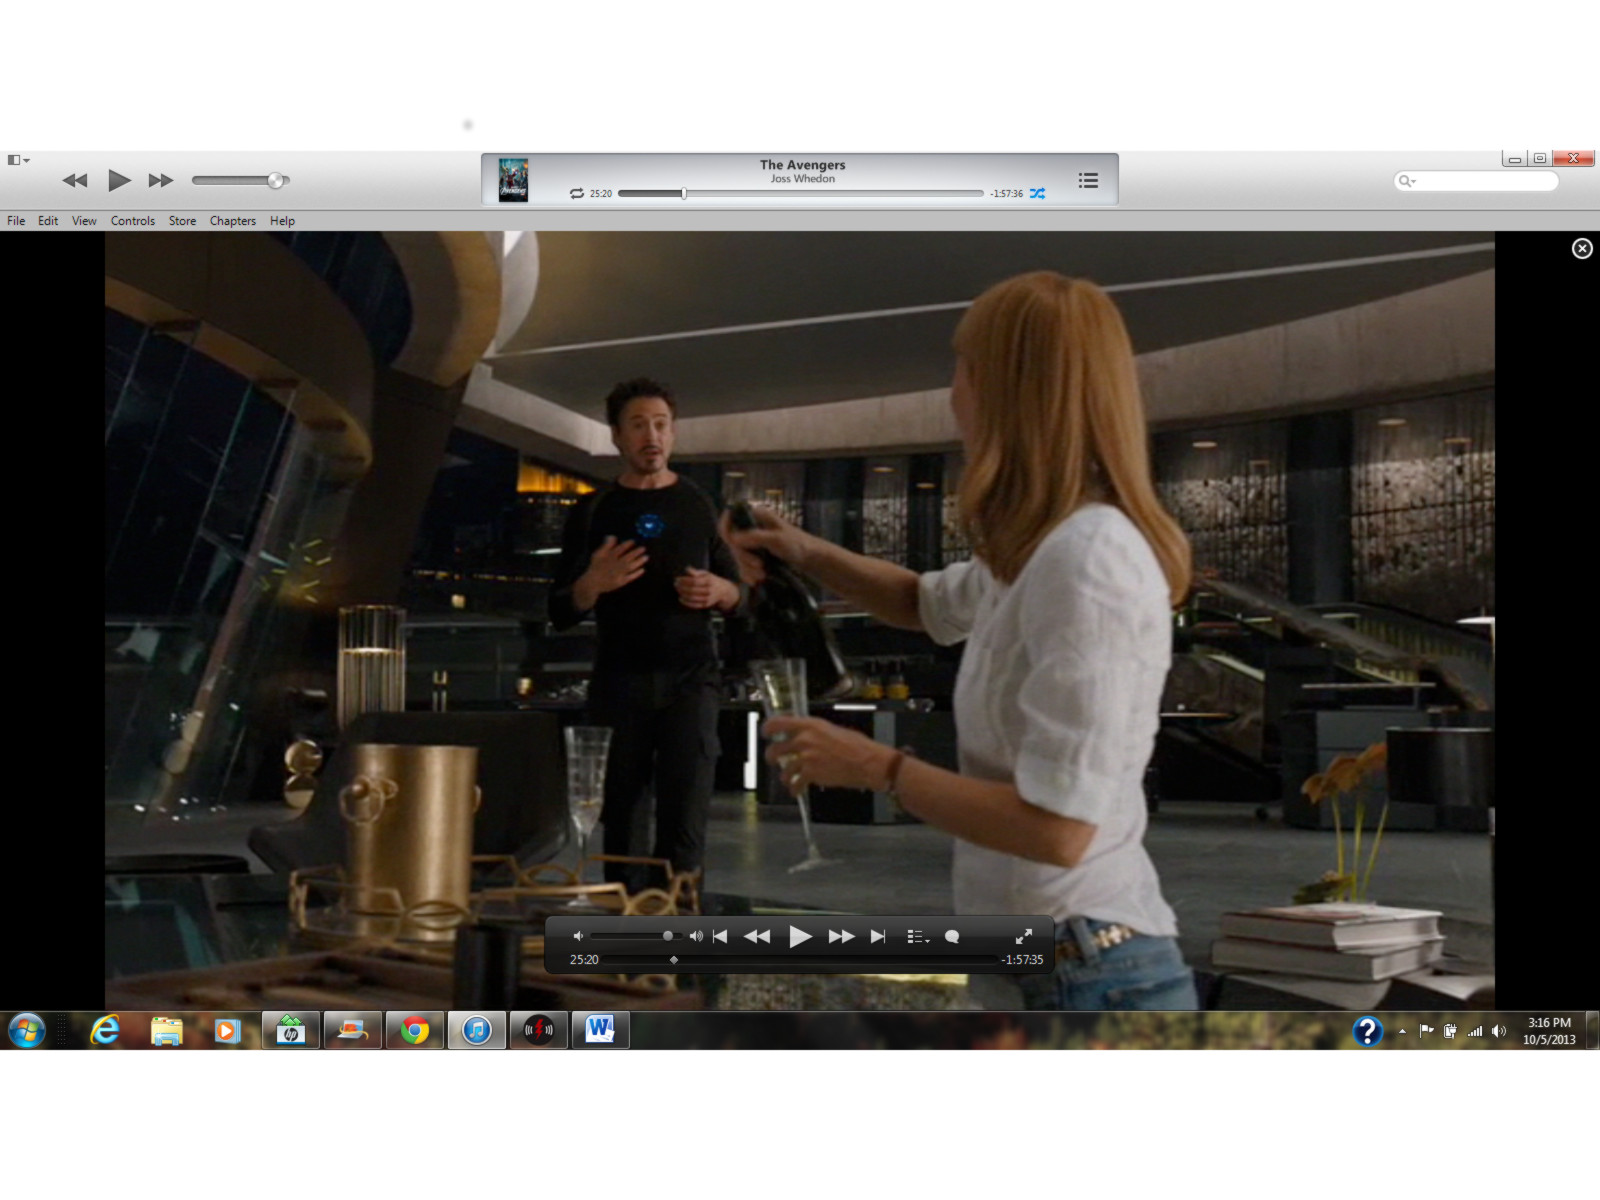Close the video with the circled X
This screenshot has height=1200, width=1600.
click(x=1582, y=248)
